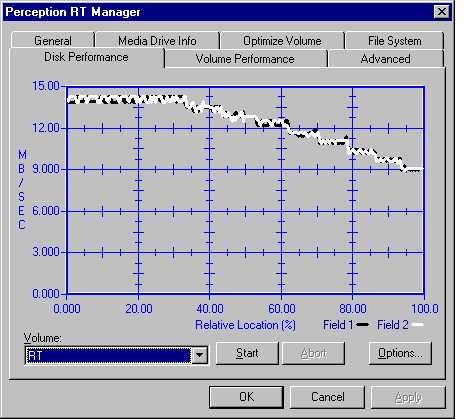Start the disk performance test
The height and width of the screenshot is (419, 475).
pos(247,353)
